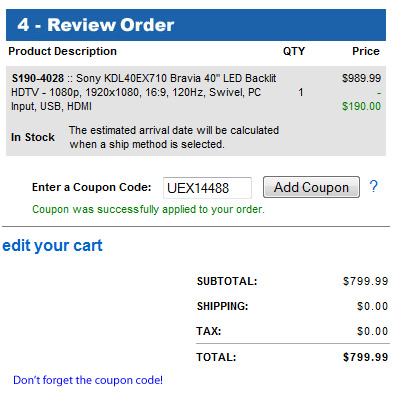Click the estimated arrival date notice
This screenshot has width=396, height=393.
174,137
